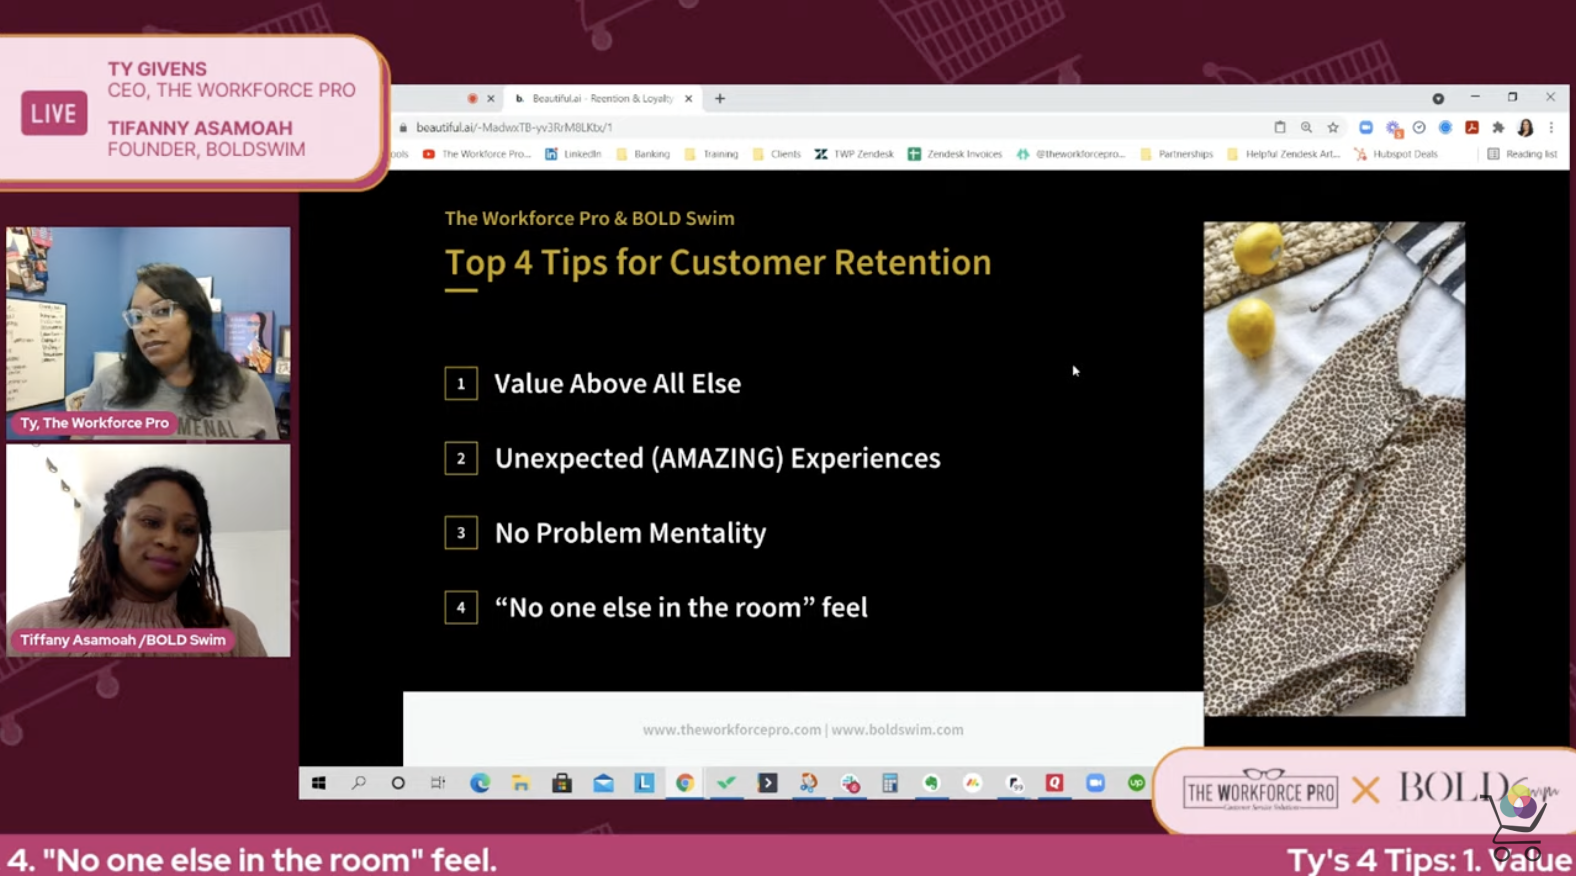Open the Extensions puzzle-piece menu
The height and width of the screenshot is (876, 1576).
1498,128
